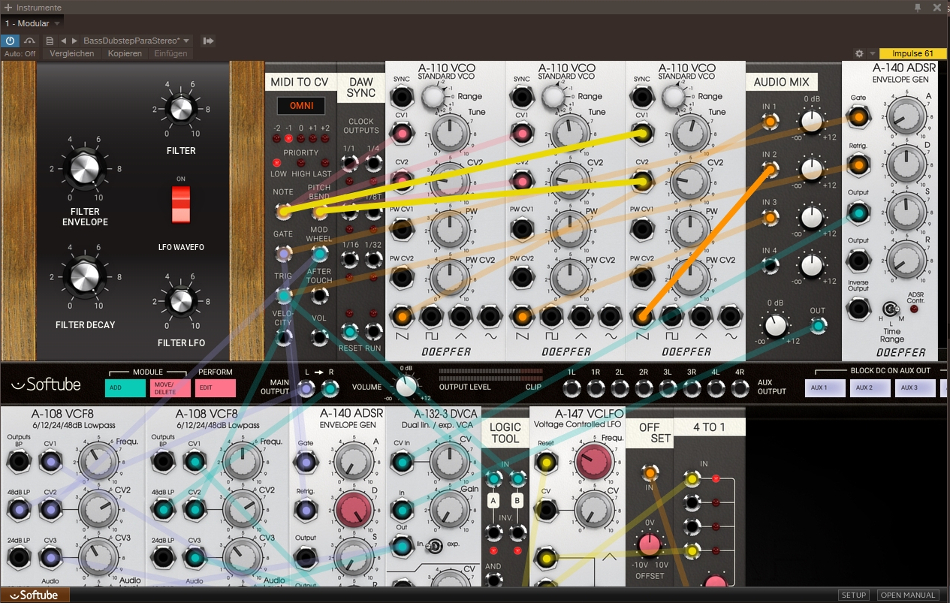Select octave +2 LED on MIDI TO CV
The height and width of the screenshot is (603, 950).
[x=325, y=139]
